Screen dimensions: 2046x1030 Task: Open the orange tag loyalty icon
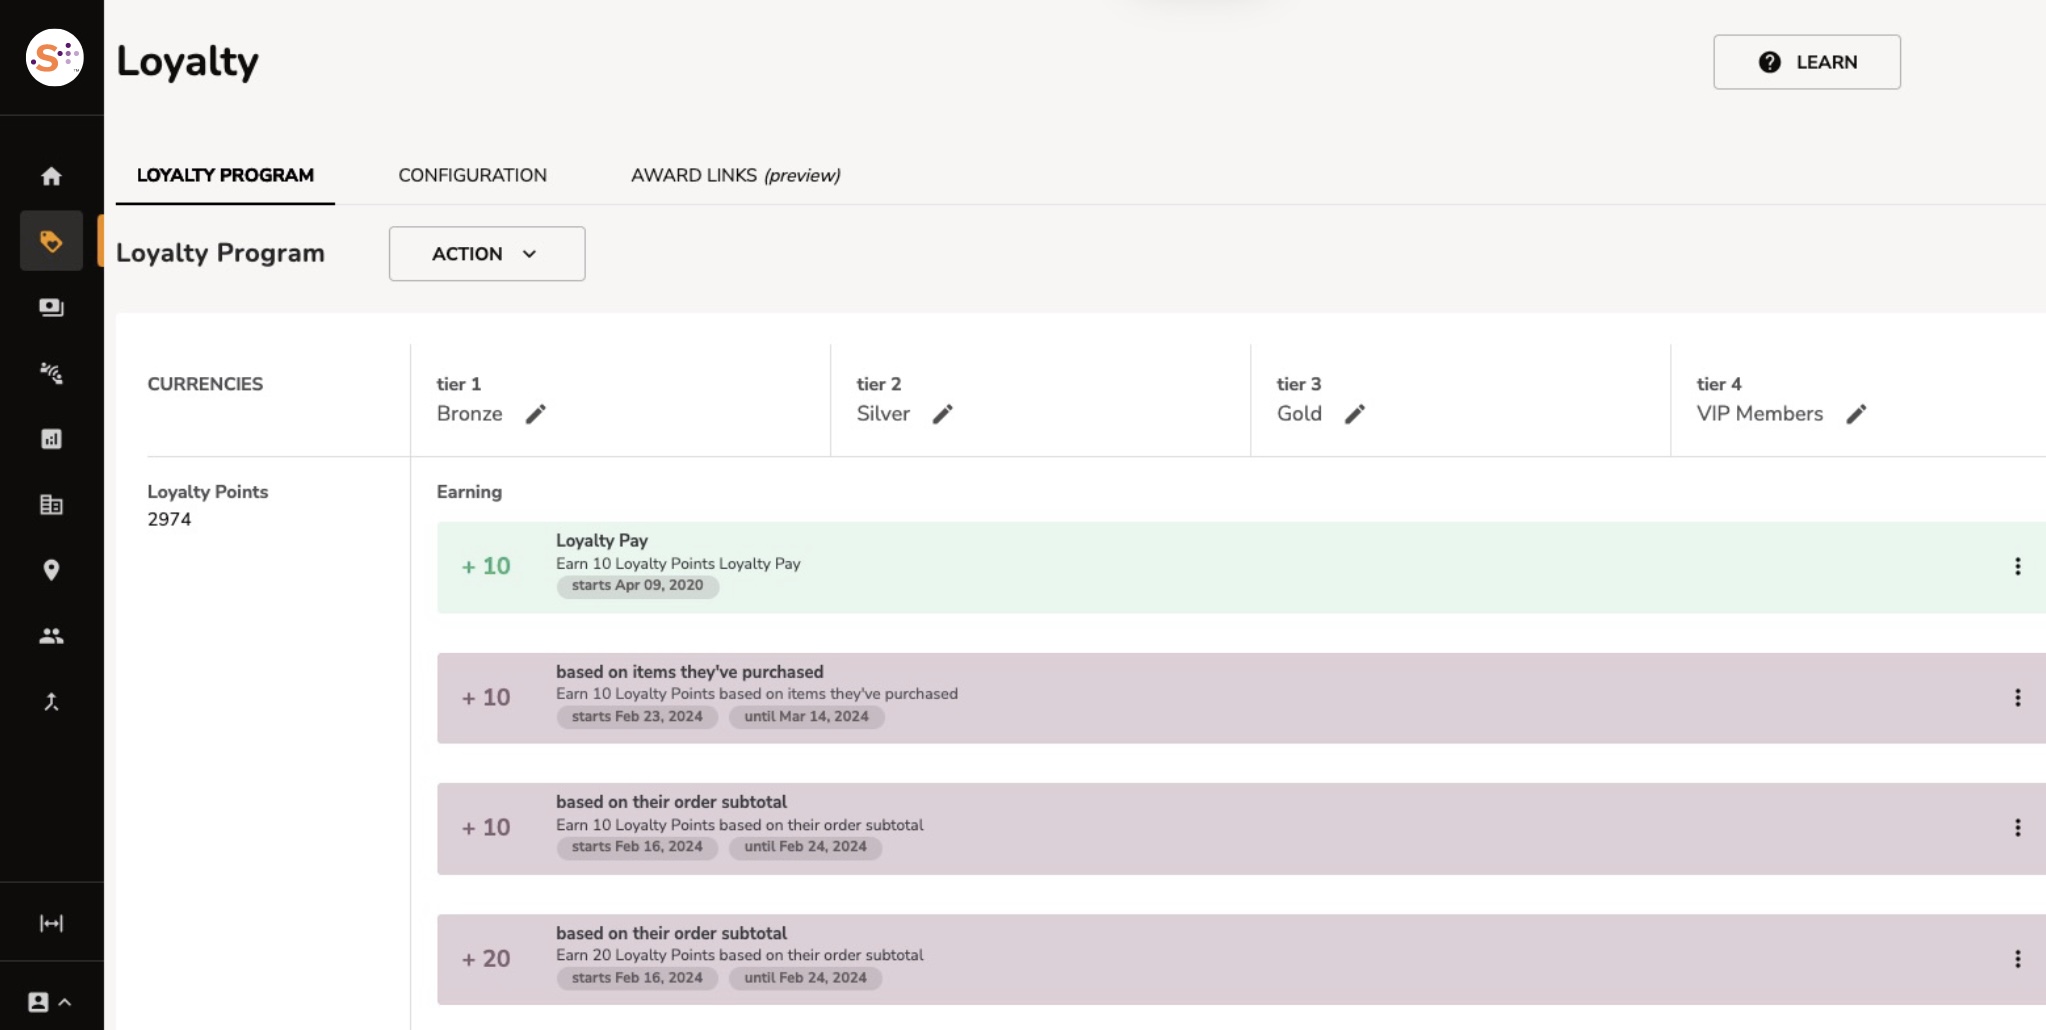coord(51,241)
